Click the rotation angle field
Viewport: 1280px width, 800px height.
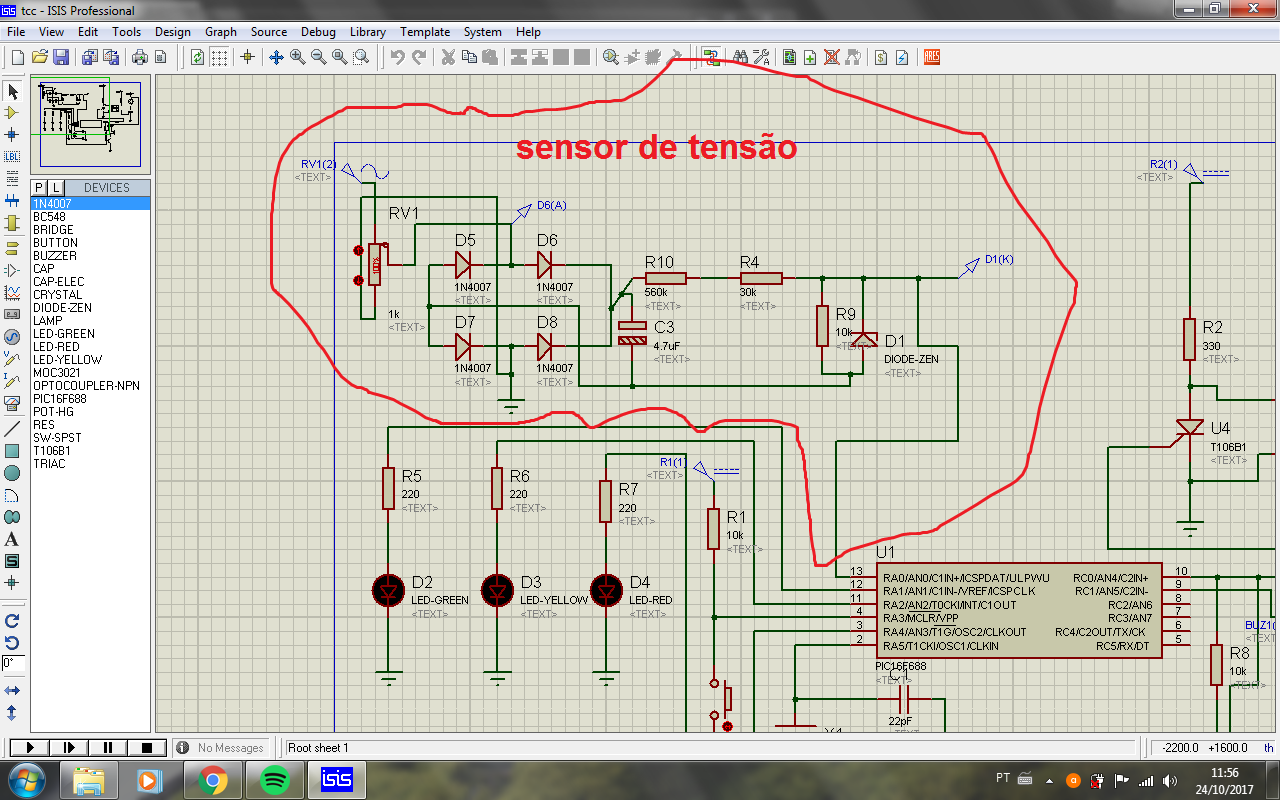tap(13, 664)
